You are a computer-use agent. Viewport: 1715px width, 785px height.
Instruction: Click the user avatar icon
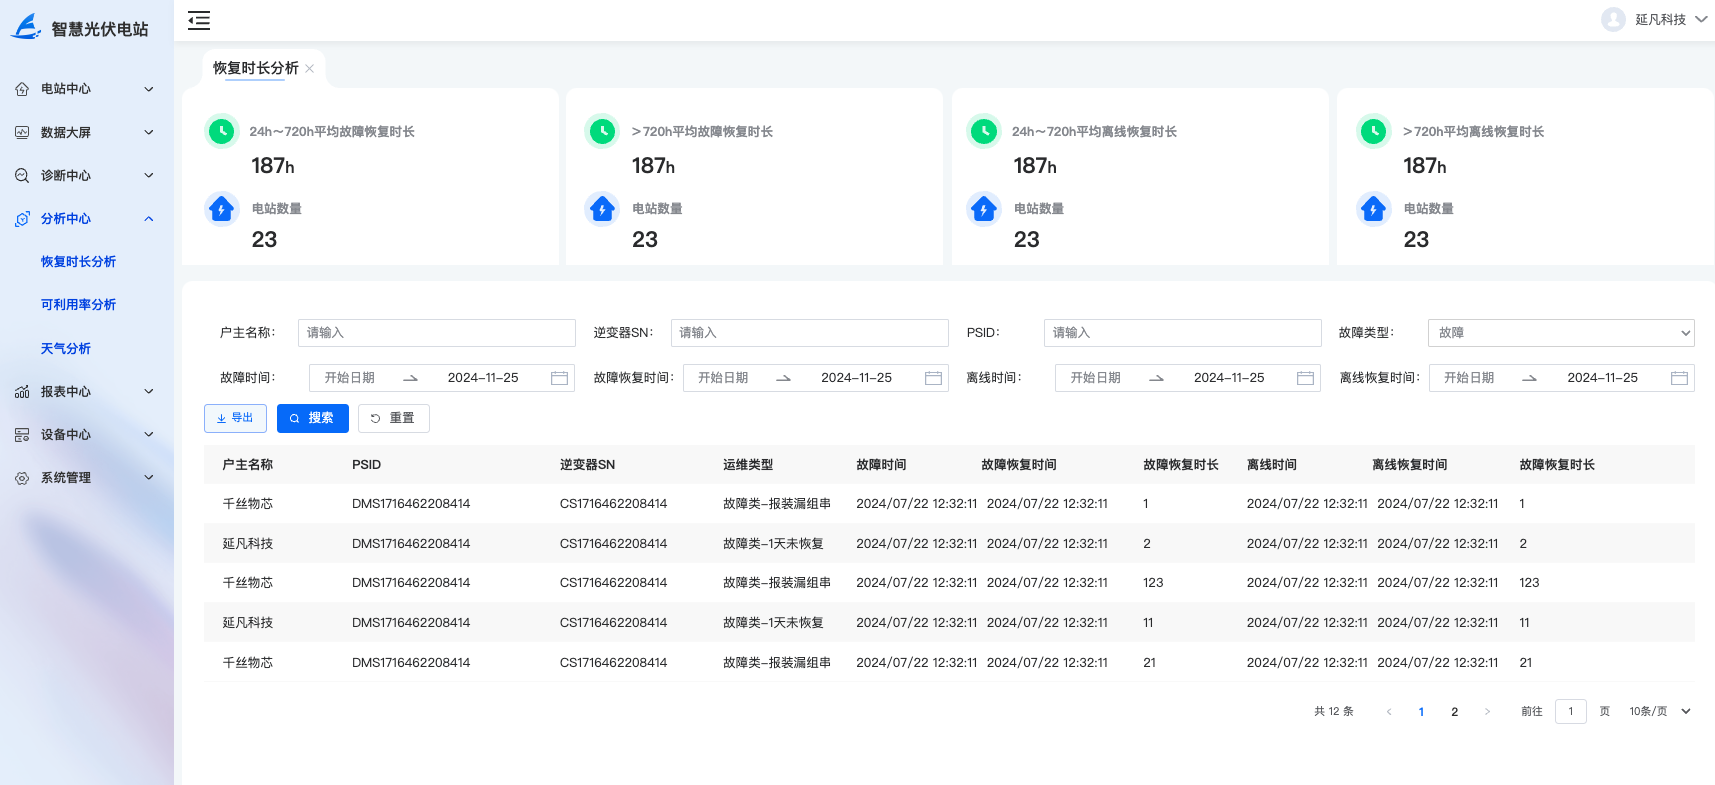click(1612, 20)
